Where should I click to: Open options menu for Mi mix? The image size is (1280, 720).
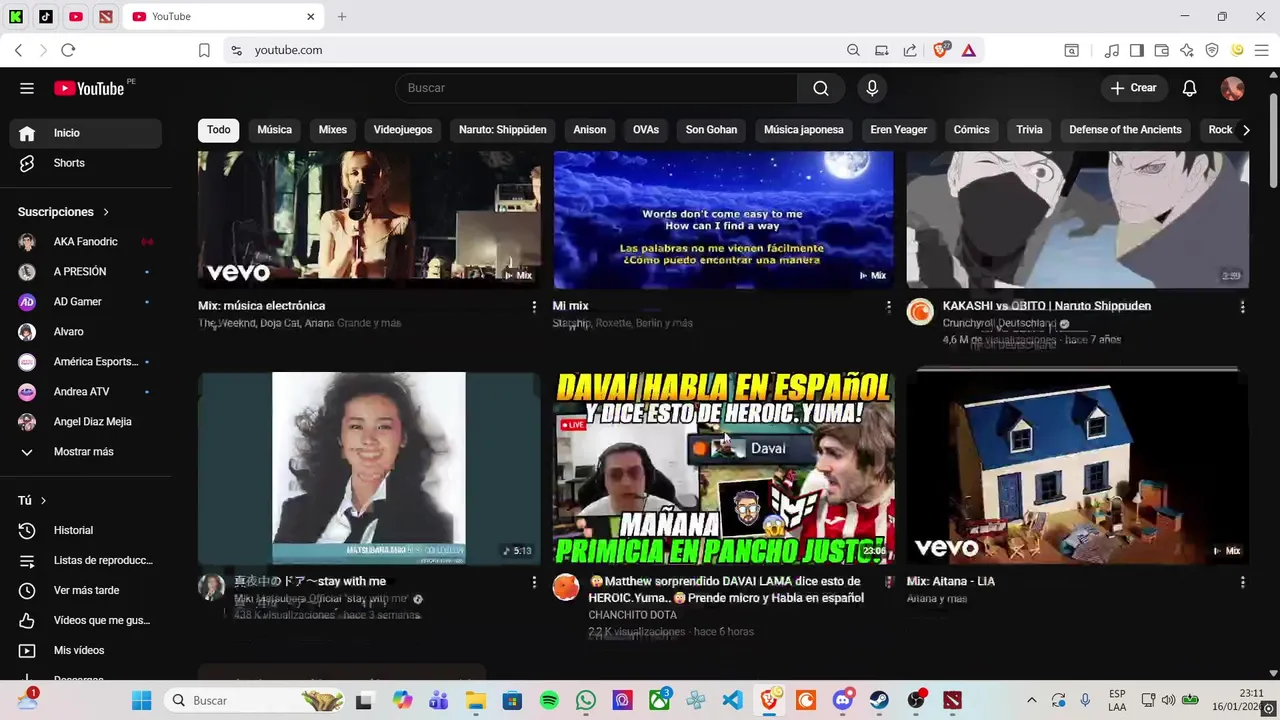coord(888,307)
